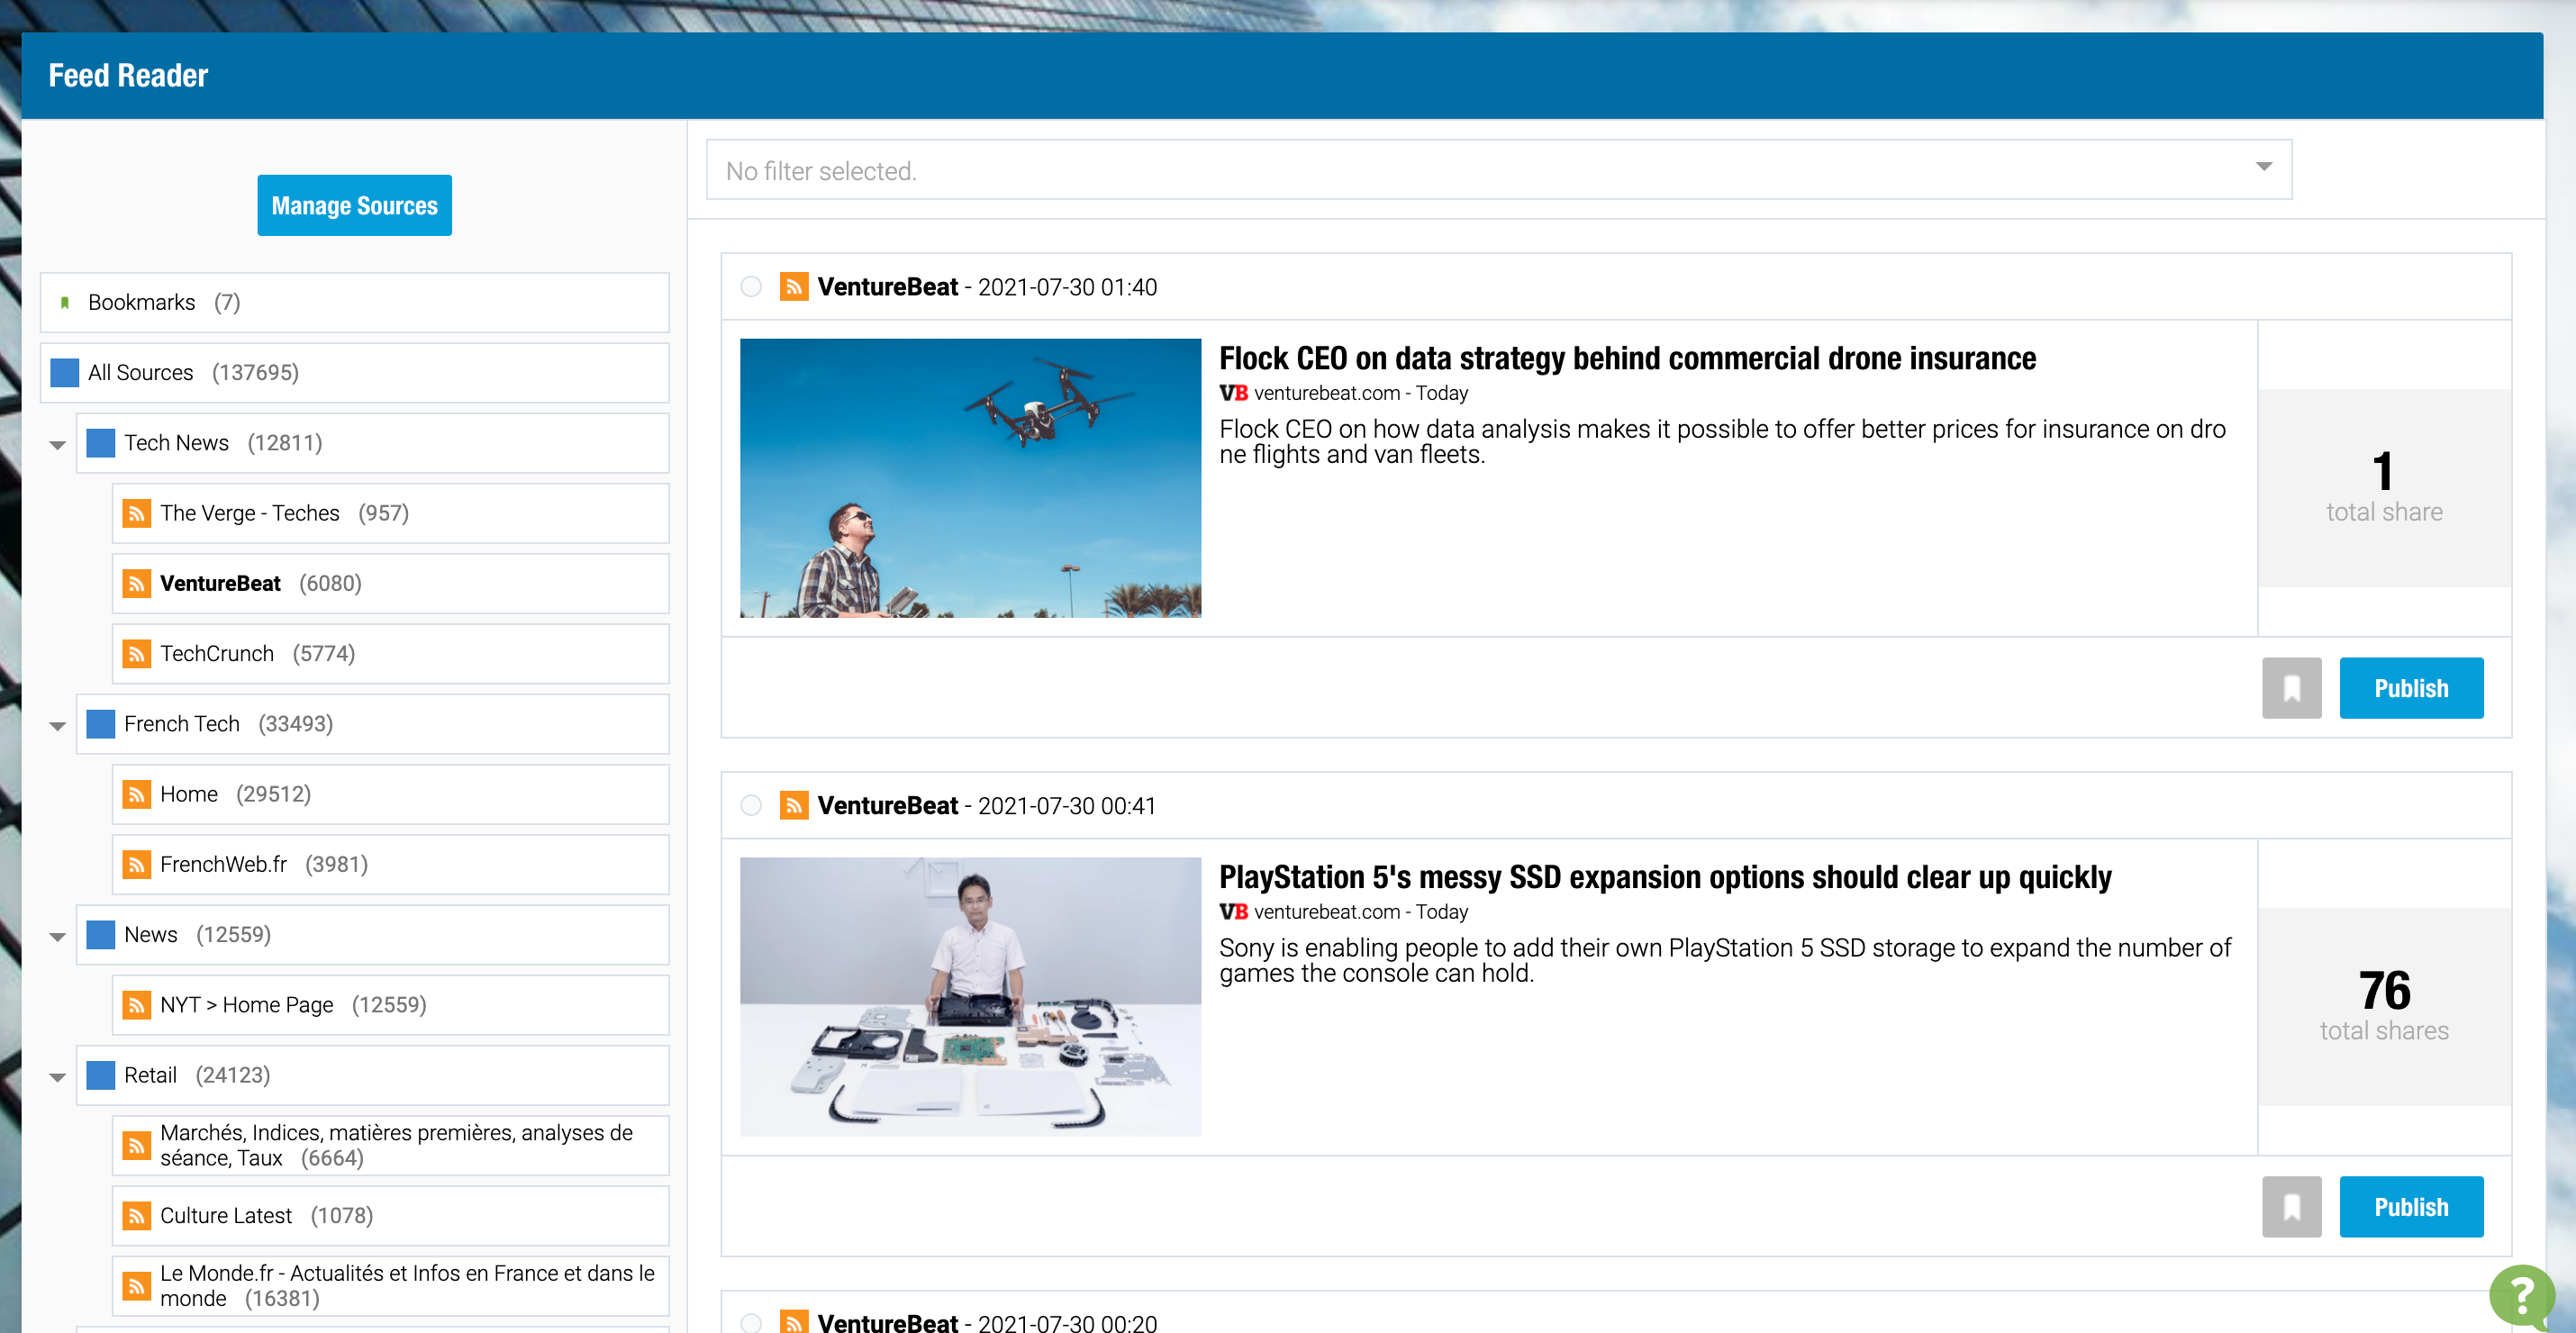Select All Sources (137695)
2576x1333 pixels.
point(355,373)
